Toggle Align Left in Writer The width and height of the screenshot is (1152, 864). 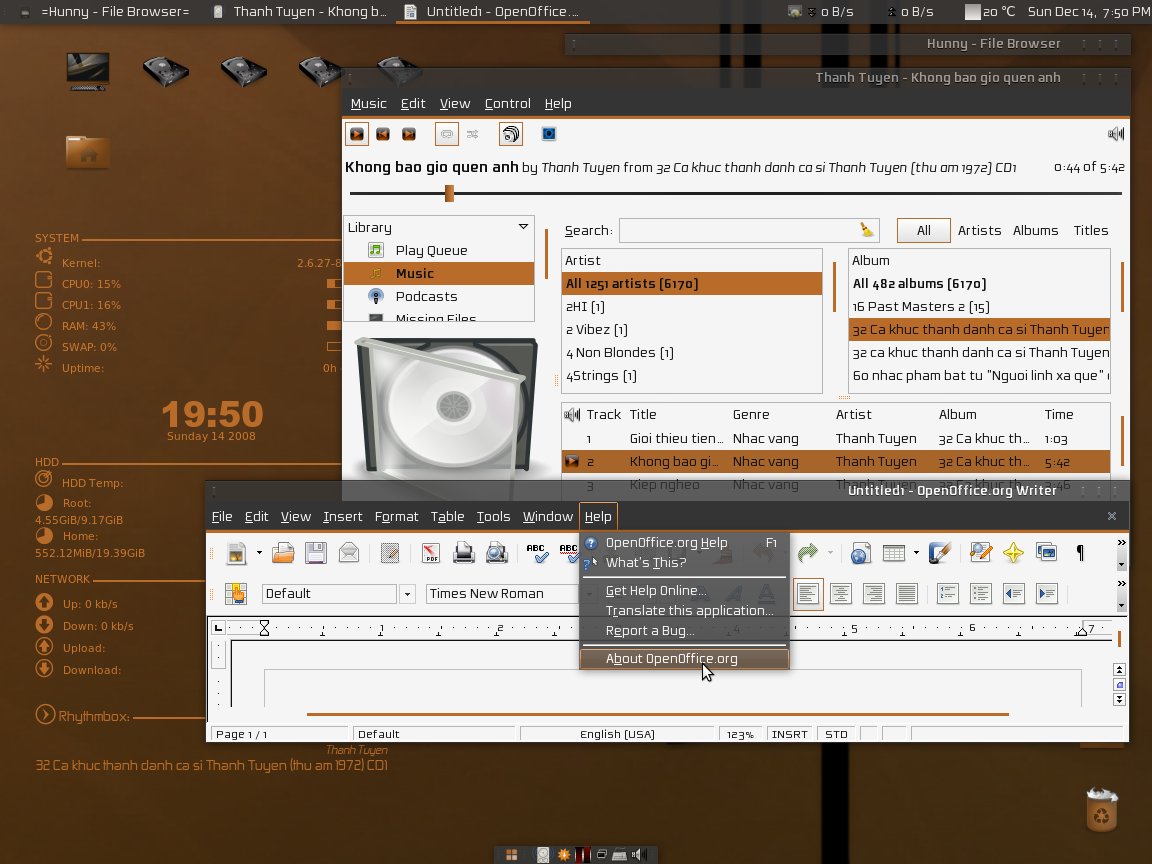pyautogui.click(x=807, y=594)
